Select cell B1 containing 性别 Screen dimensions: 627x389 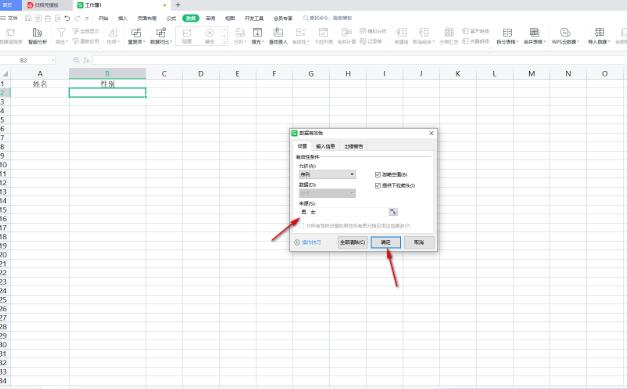[108, 84]
